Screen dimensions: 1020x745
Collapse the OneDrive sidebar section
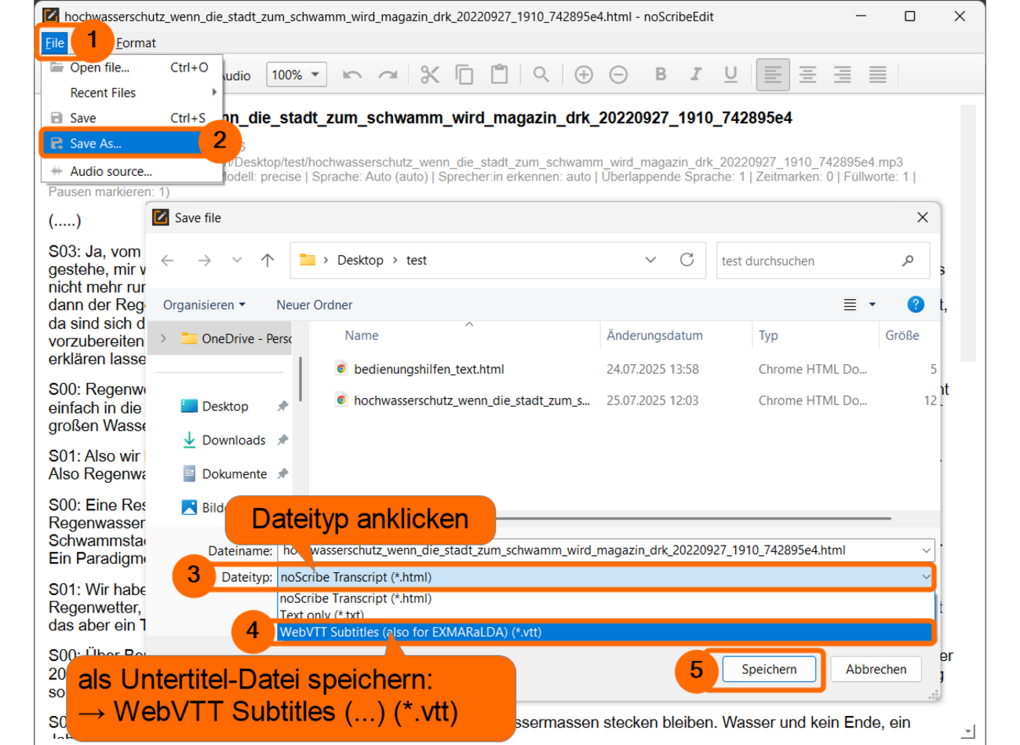163,337
